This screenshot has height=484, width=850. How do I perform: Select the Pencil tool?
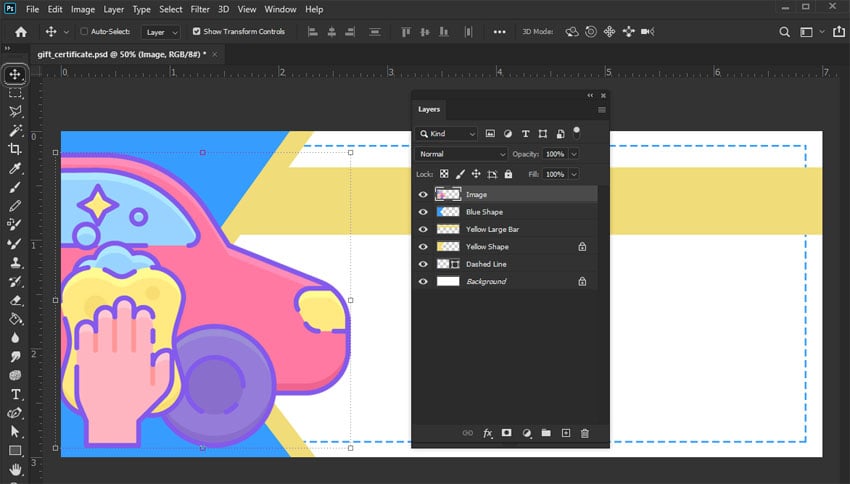pyautogui.click(x=15, y=206)
